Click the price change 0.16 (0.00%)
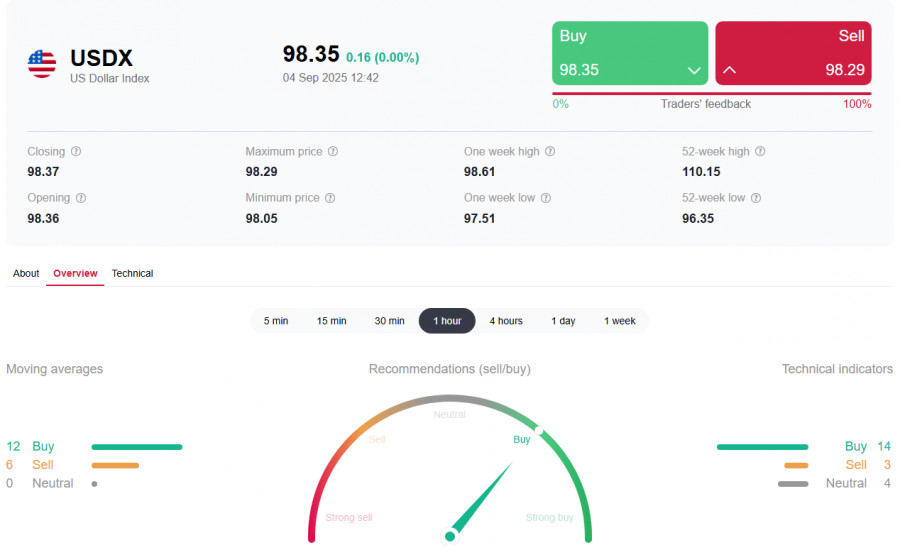 [382, 57]
